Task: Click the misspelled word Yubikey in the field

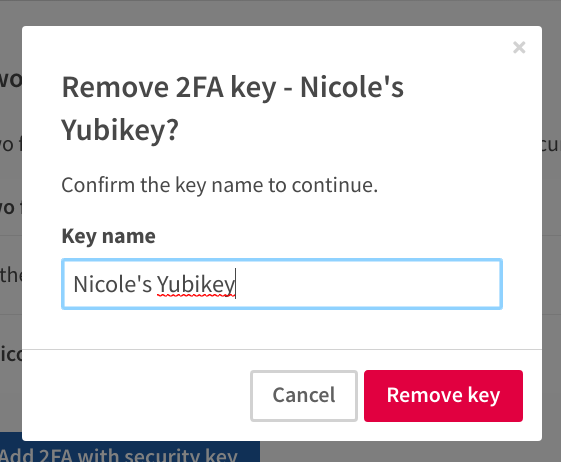Action: pyautogui.click(x=196, y=285)
